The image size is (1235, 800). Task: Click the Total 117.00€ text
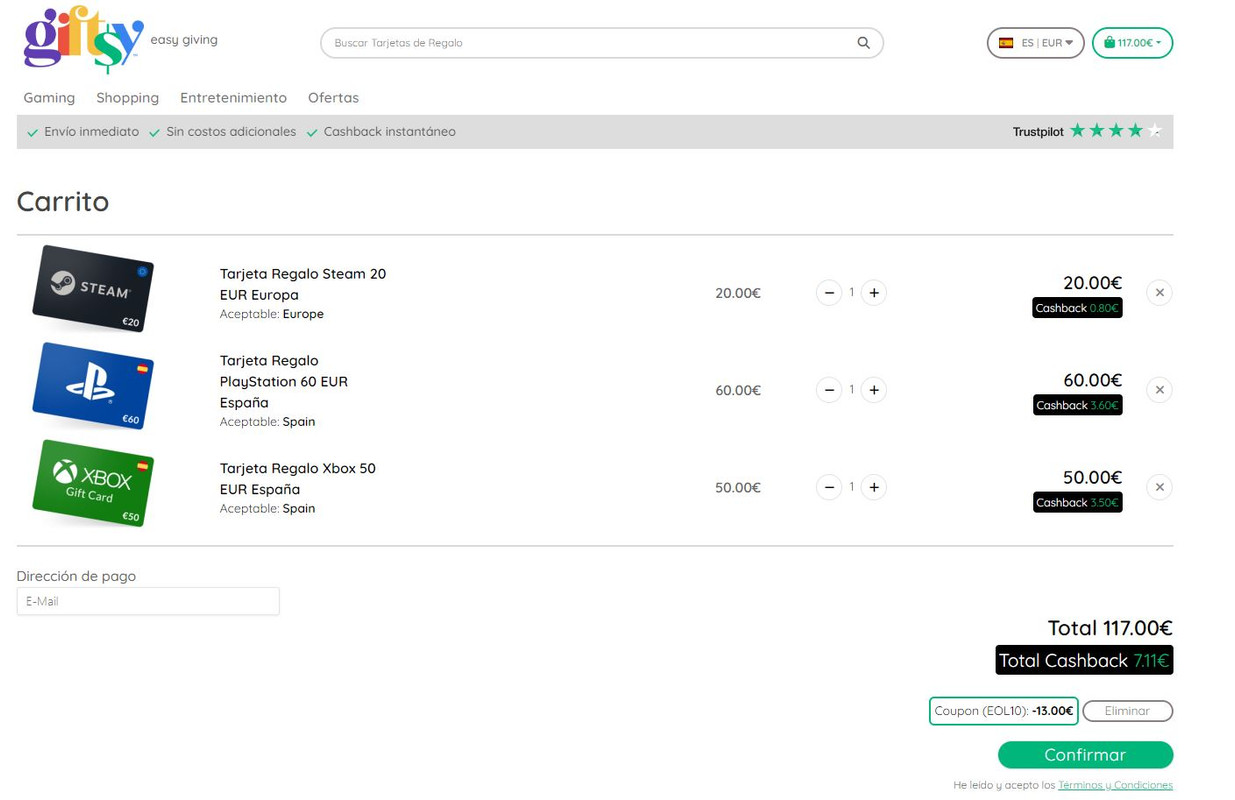pyautogui.click(x=1110, y=628)
